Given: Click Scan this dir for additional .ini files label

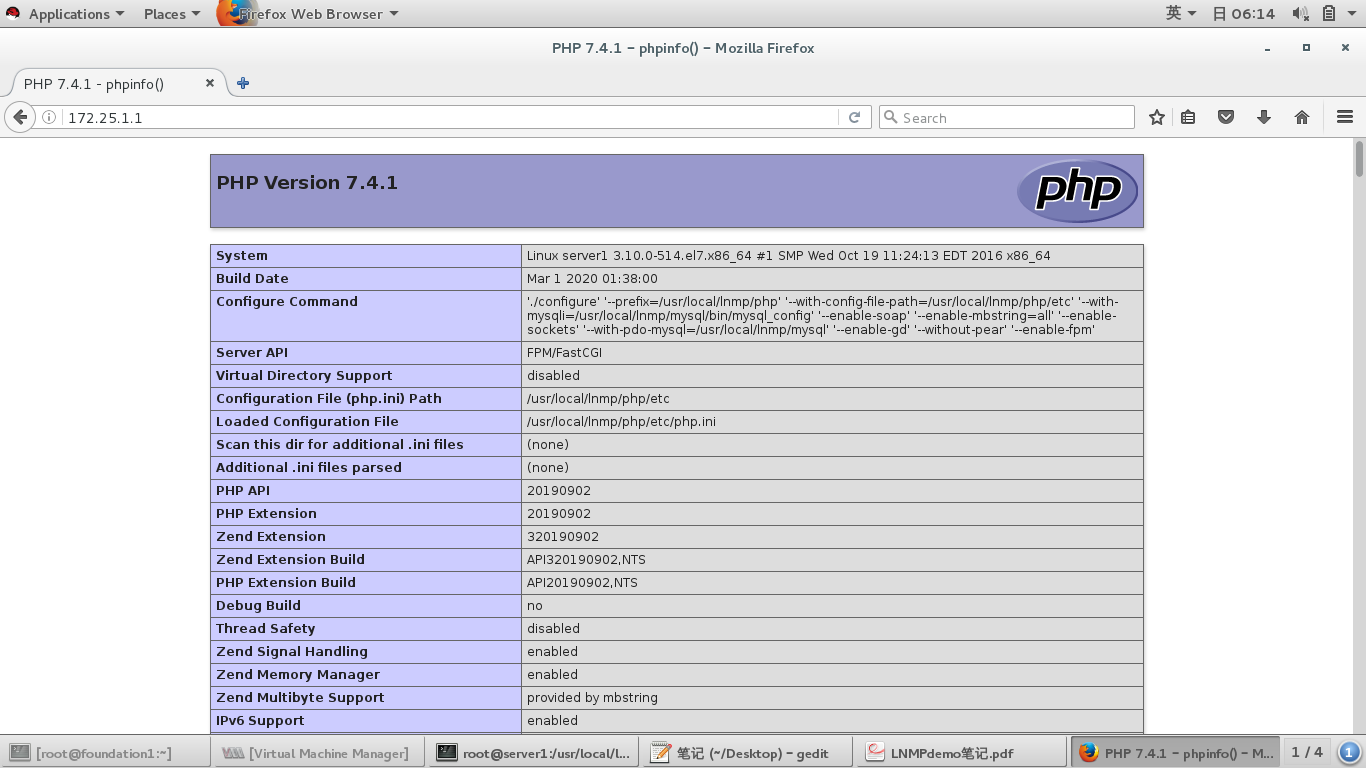Looking at the screenshot, I should coord(340,445).
